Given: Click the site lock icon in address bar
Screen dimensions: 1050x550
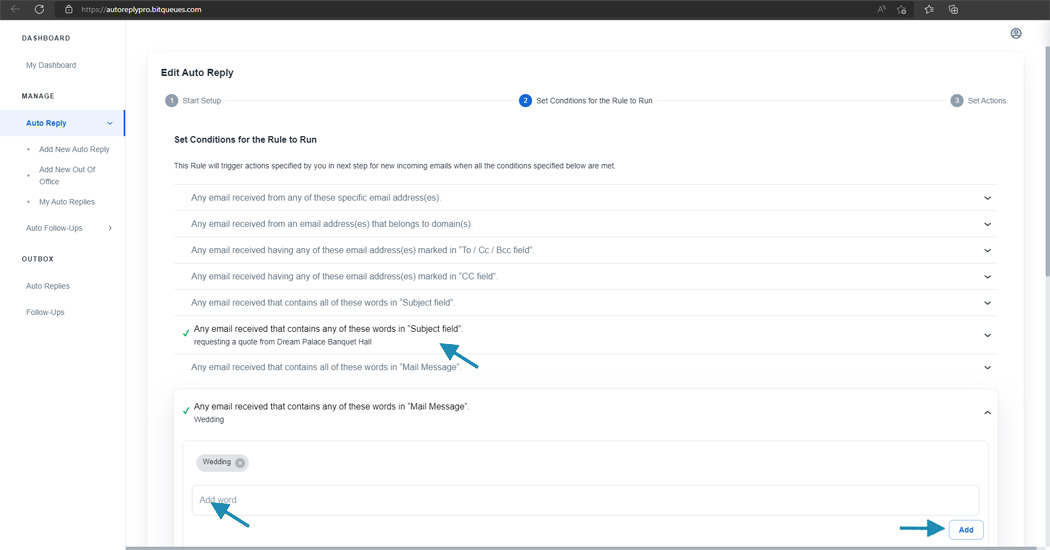Looking at the screenshot, I should click(69, 9).
